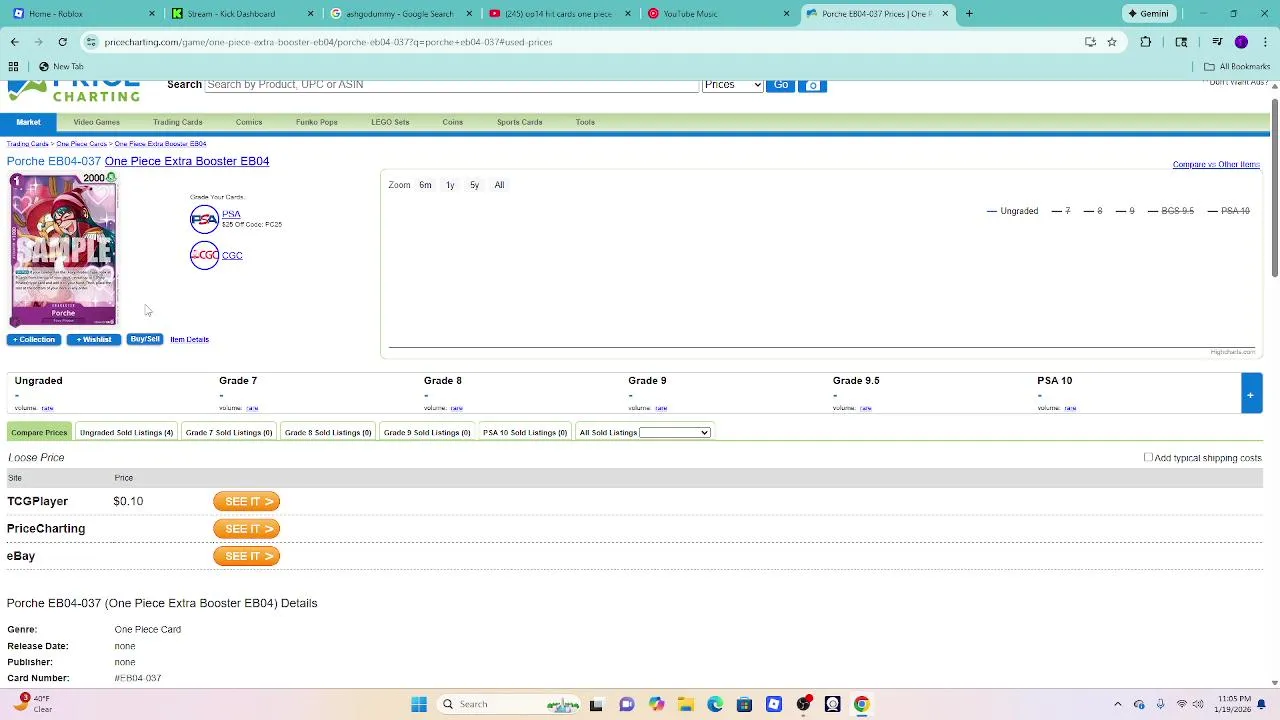Open the Chrome three-dot menu
Screen dimensions: 1280x720
coord(1265,42)
